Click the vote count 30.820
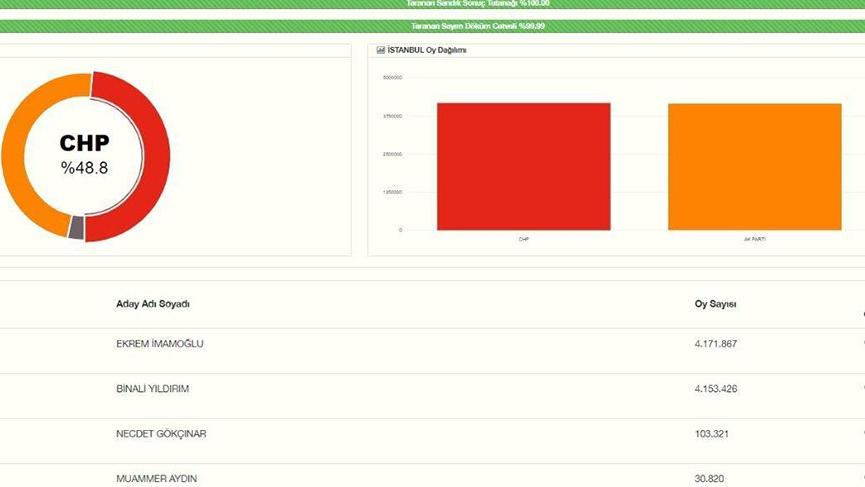 point(709,479)
